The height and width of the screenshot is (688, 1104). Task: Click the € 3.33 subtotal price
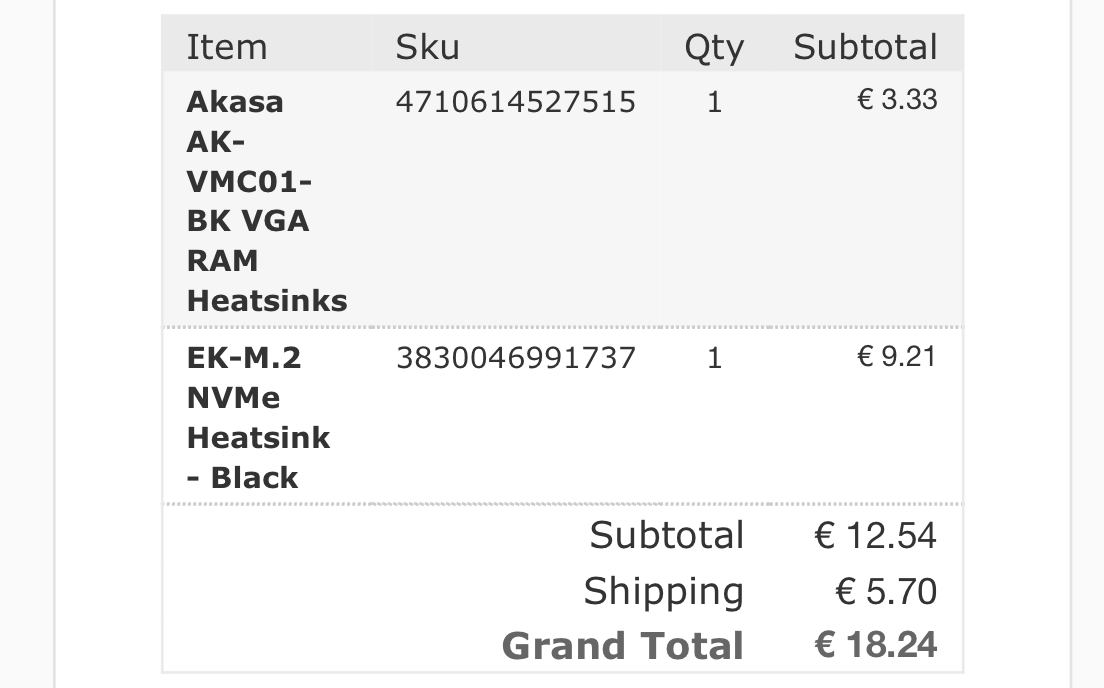coord(897,99)
